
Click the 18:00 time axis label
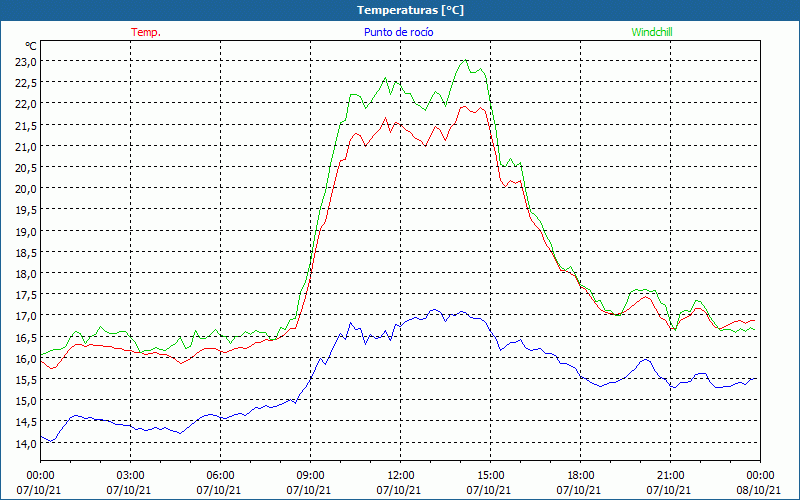pyautogui.click(x=581, y=476)
